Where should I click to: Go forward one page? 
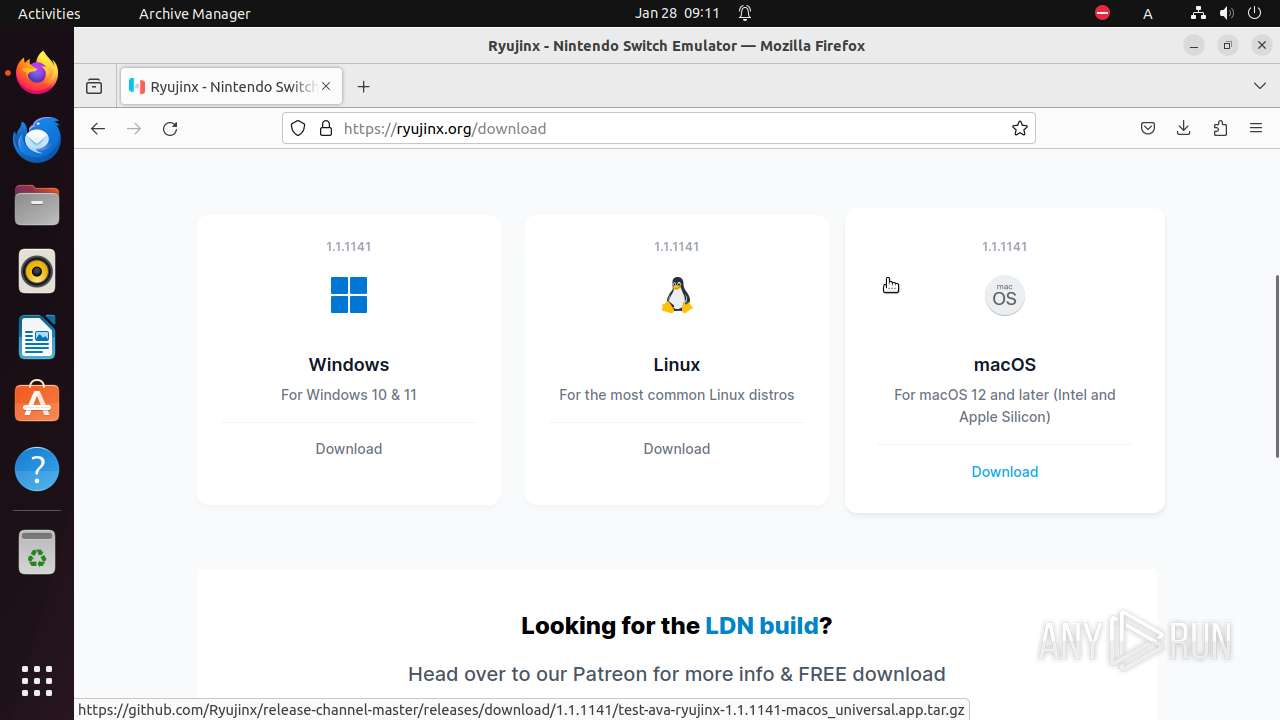coord(134,128)
